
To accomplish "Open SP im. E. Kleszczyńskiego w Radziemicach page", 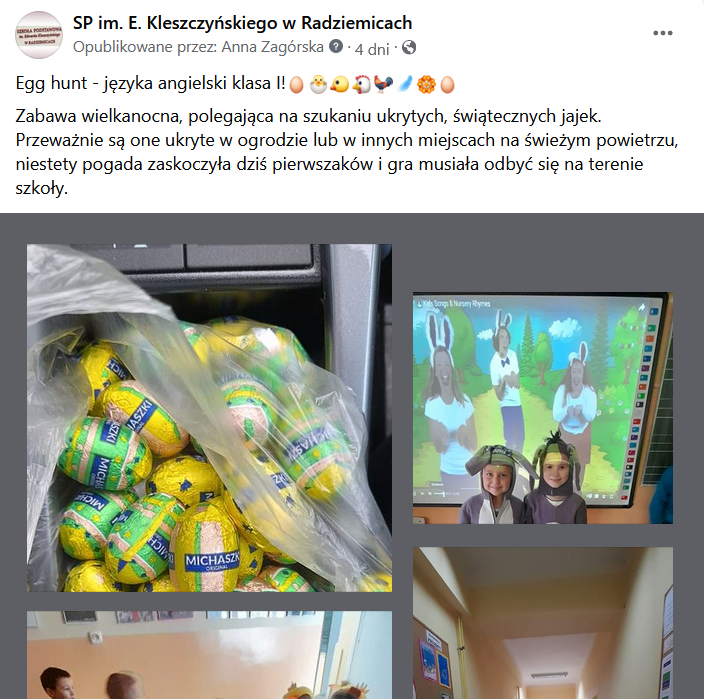I will click(242, 23).
